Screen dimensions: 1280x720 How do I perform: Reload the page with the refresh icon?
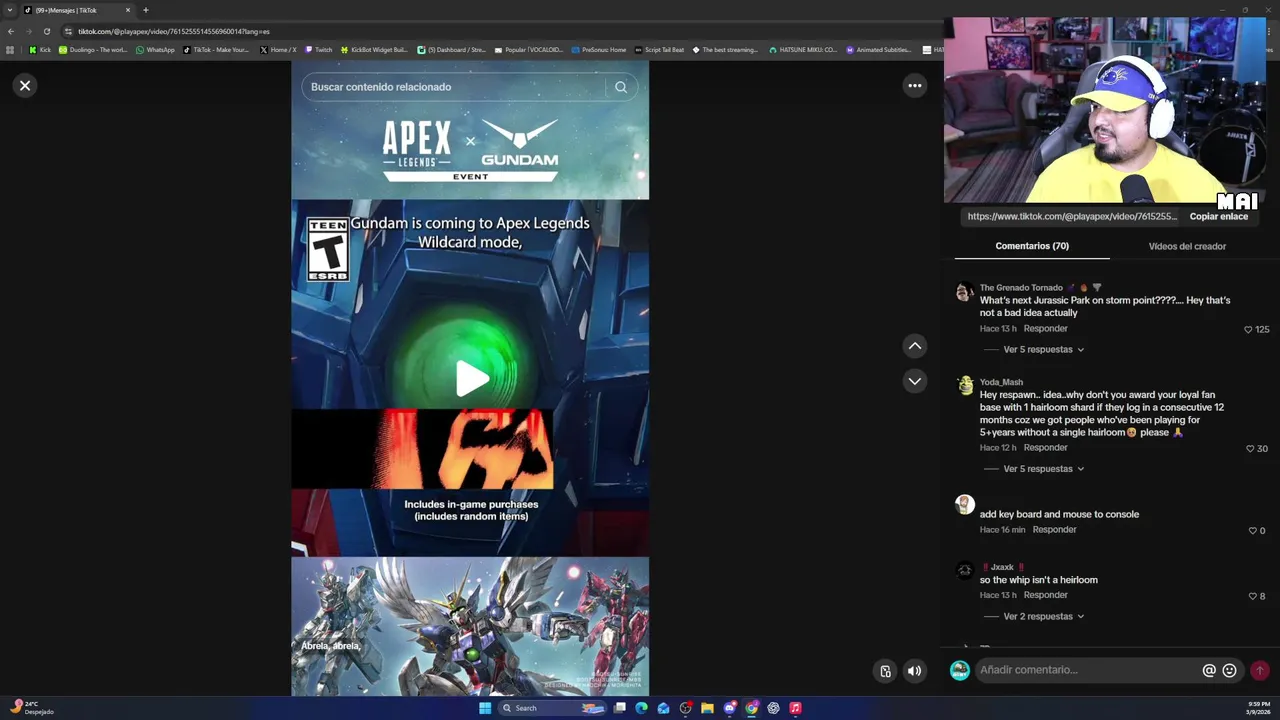46,31
